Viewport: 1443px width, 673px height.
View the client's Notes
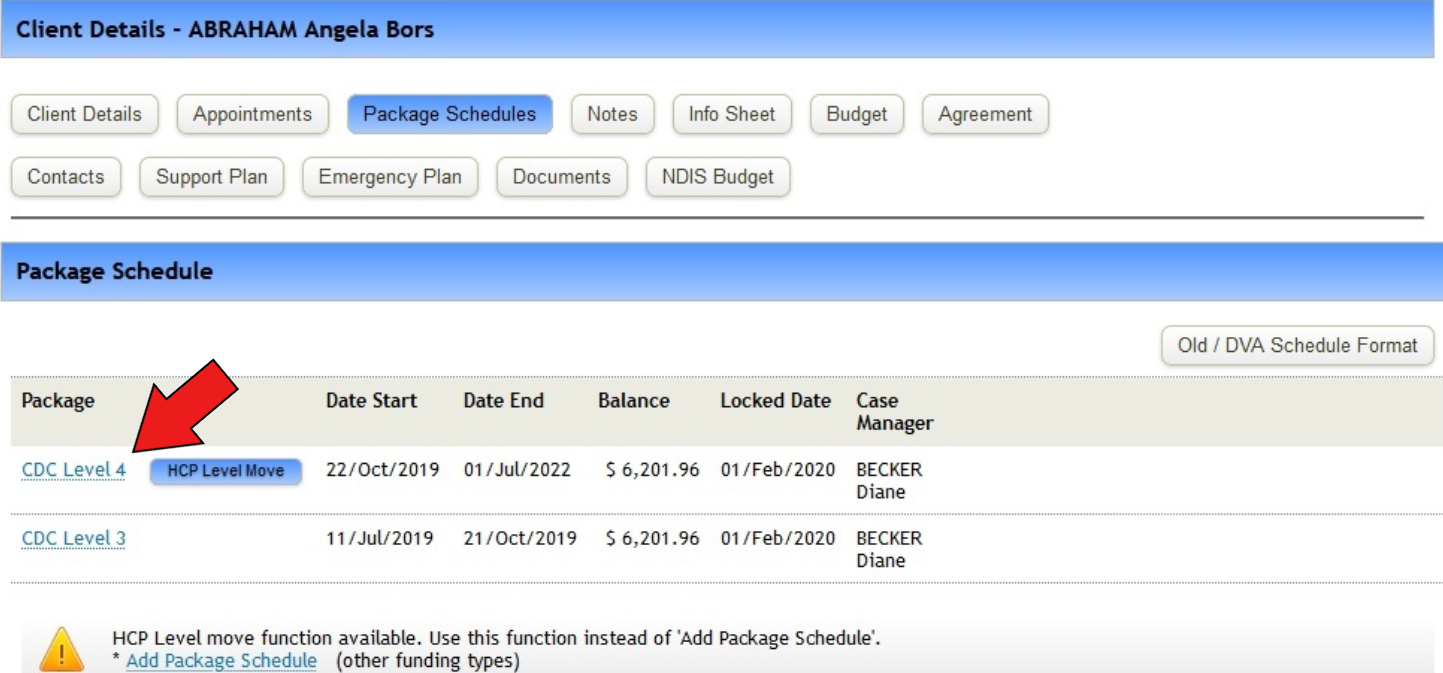coord(613,114)
